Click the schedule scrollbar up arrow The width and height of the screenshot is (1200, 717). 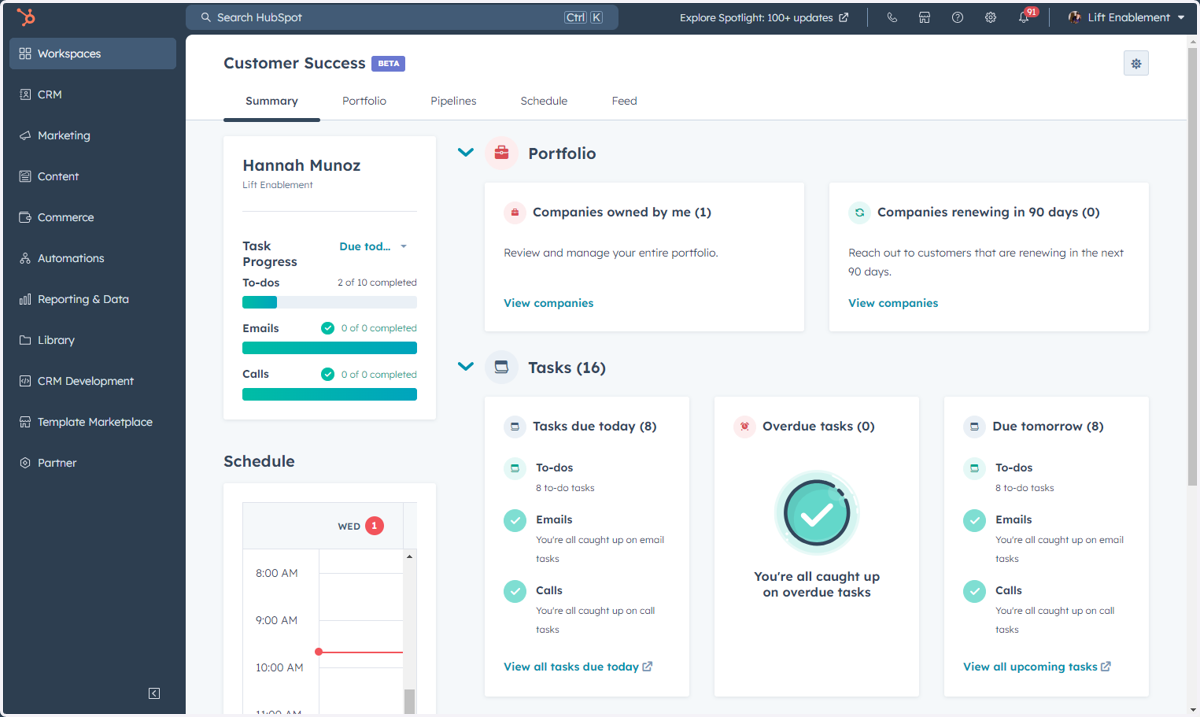click(409, 556)
